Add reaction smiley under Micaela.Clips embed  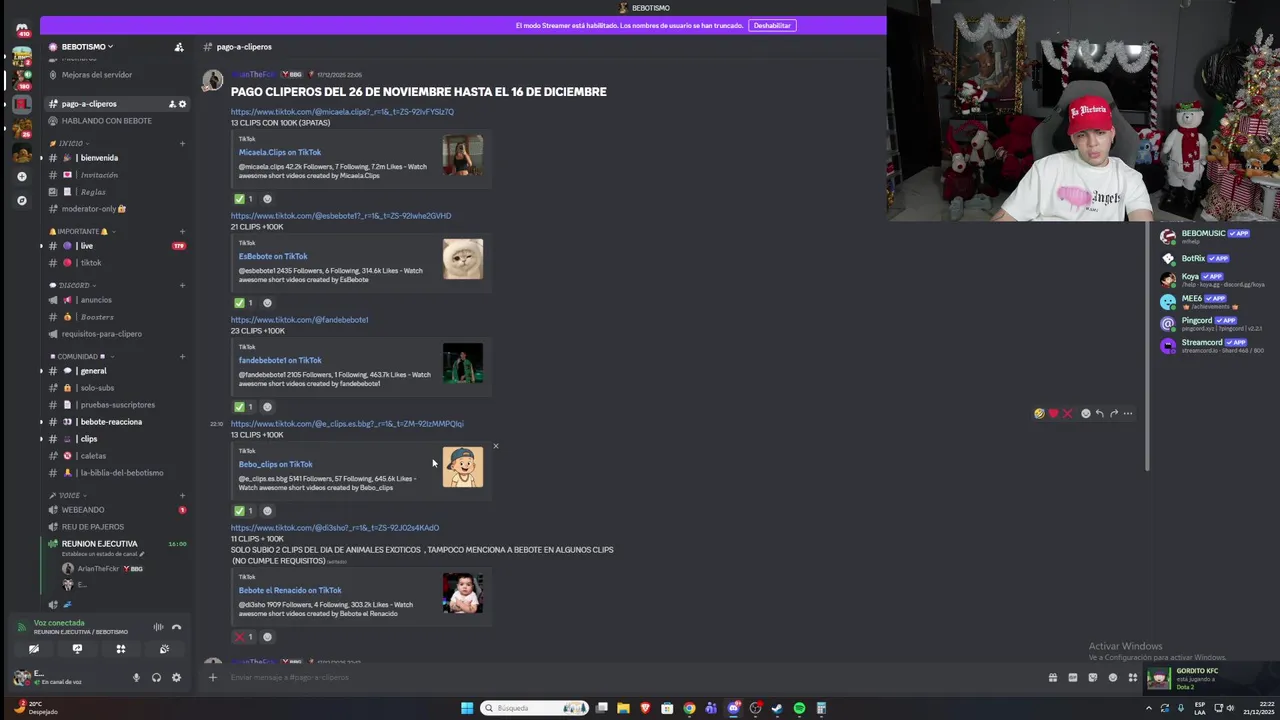click(267, 199)
